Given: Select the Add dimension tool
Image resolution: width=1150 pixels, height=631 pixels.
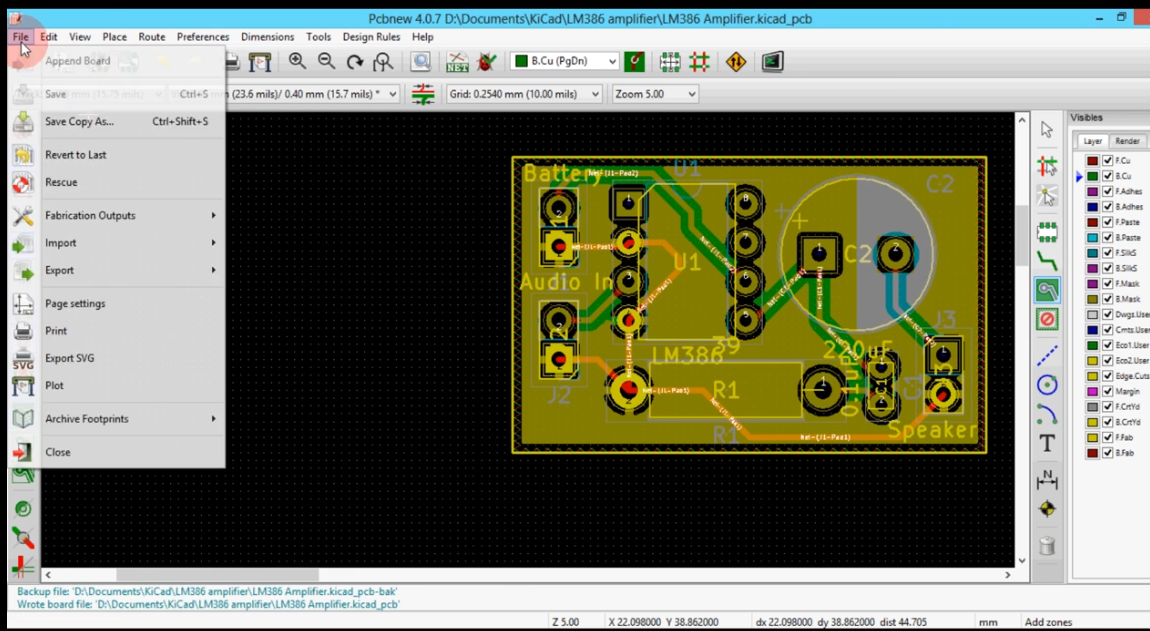Looking at the screenshot, I should tap(1047, 479).
